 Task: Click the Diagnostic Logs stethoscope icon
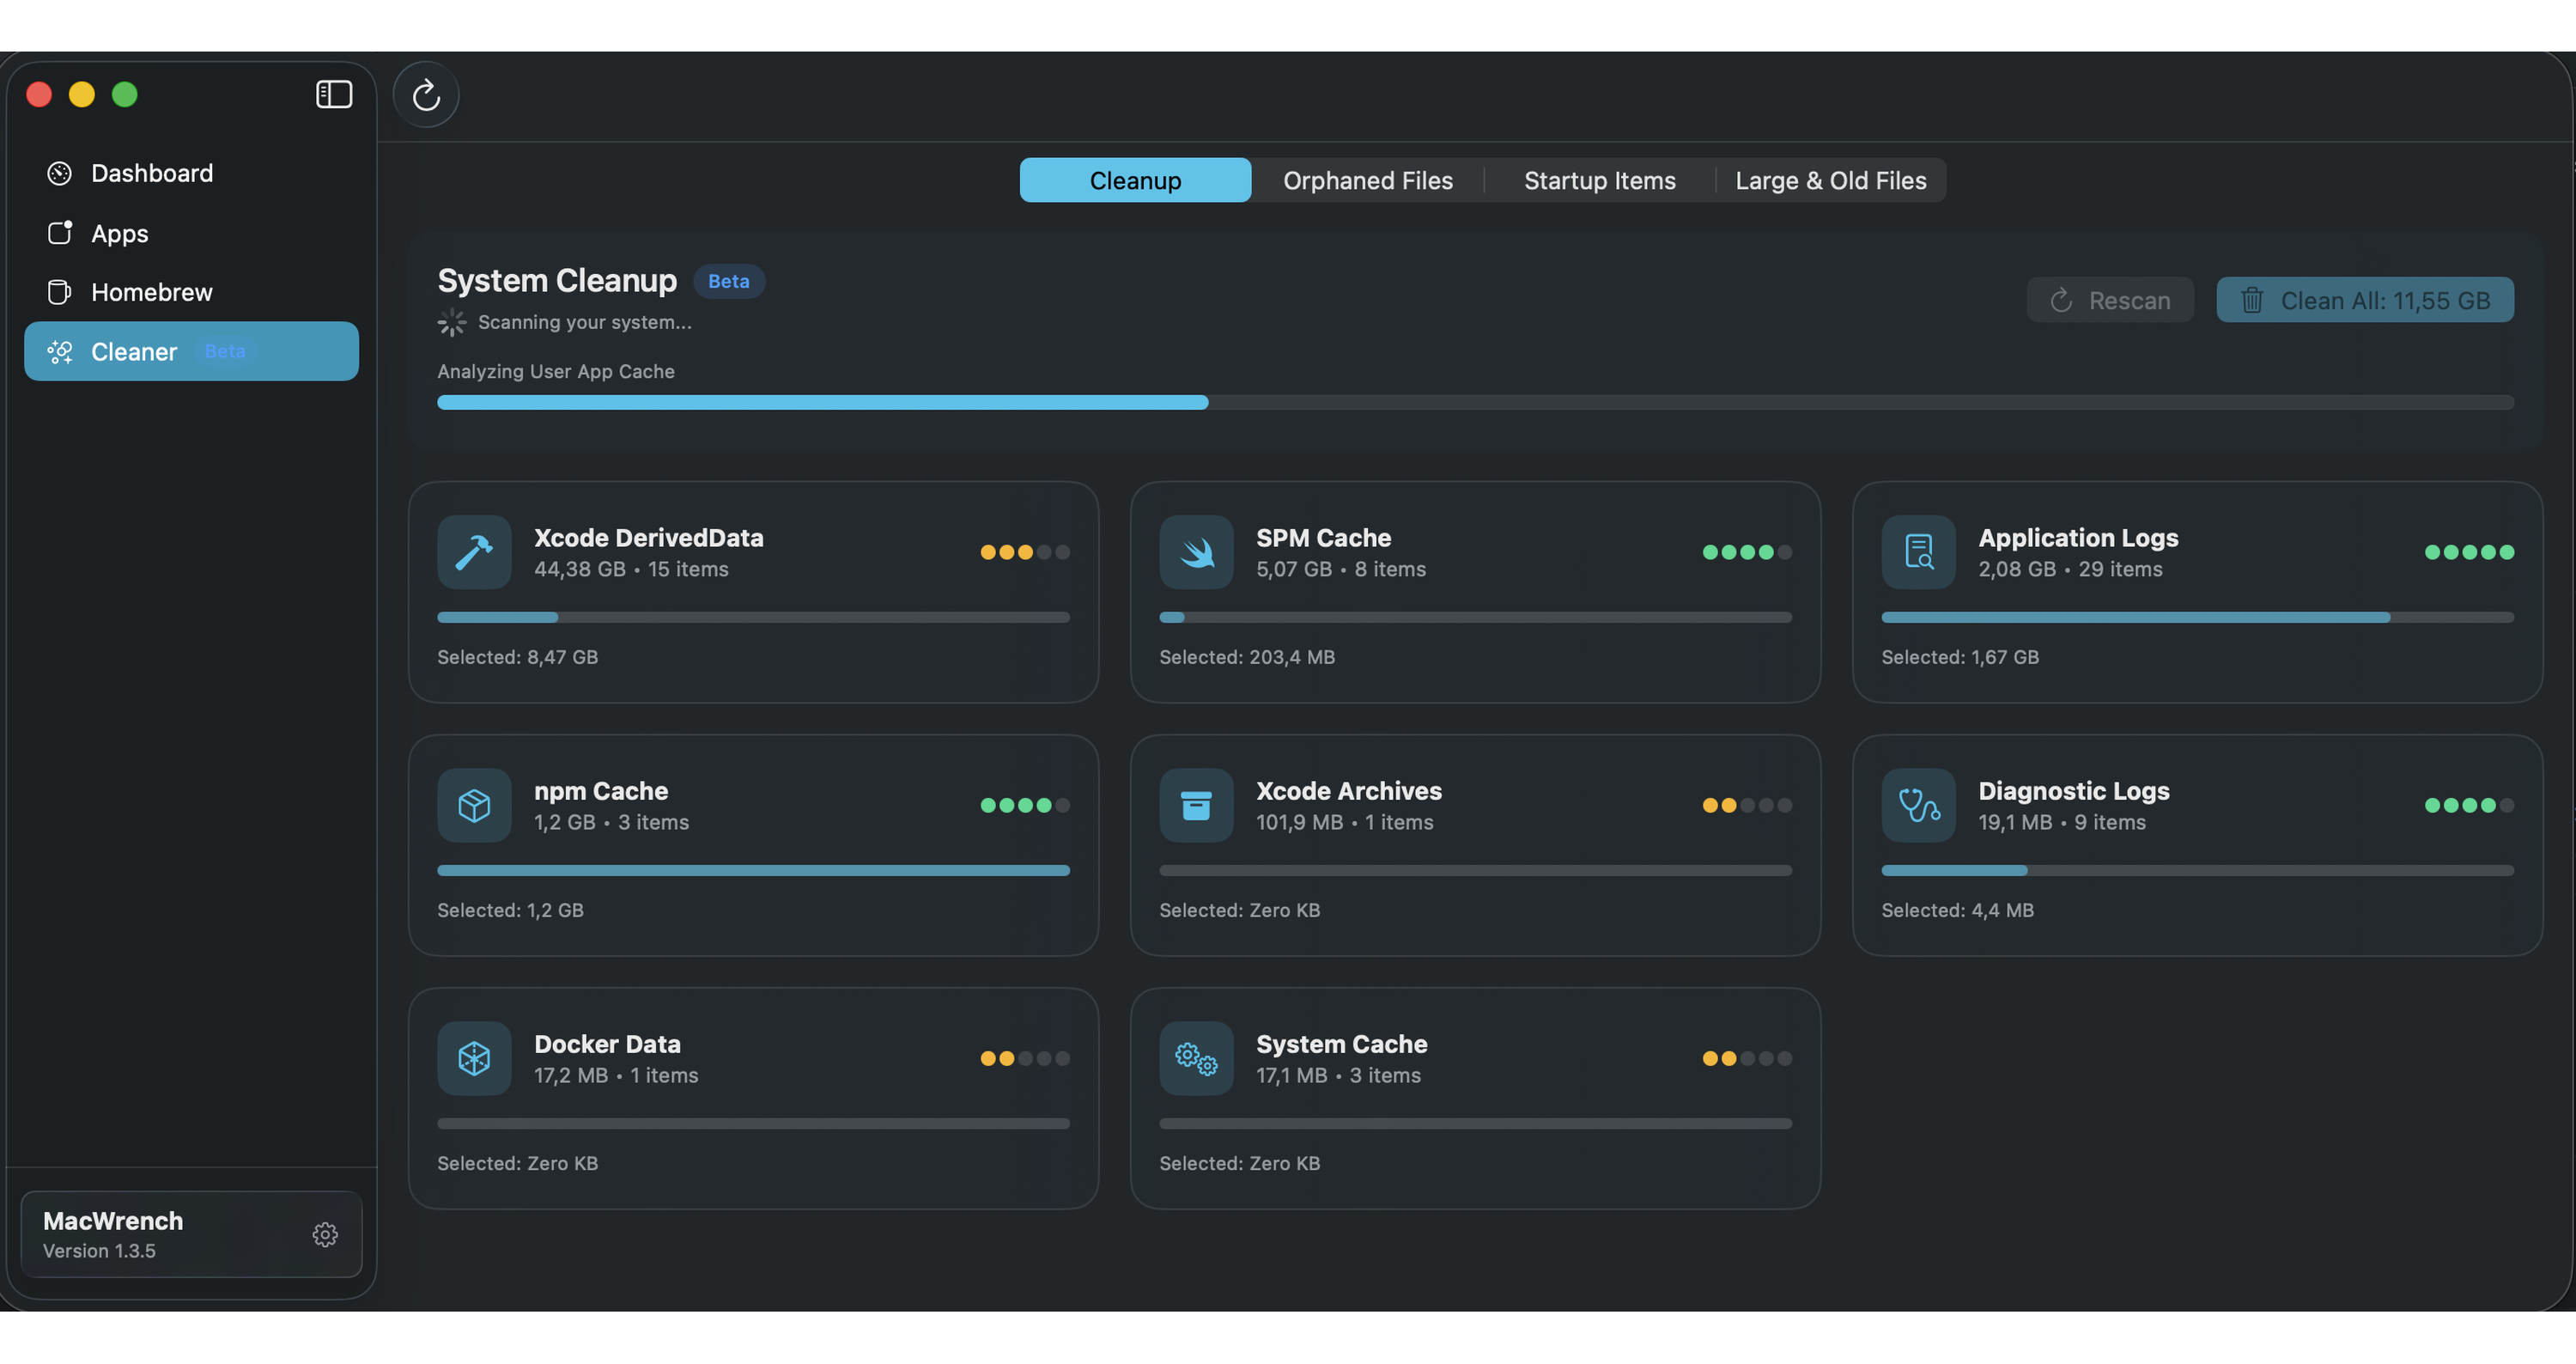(x=1918, y=805)
